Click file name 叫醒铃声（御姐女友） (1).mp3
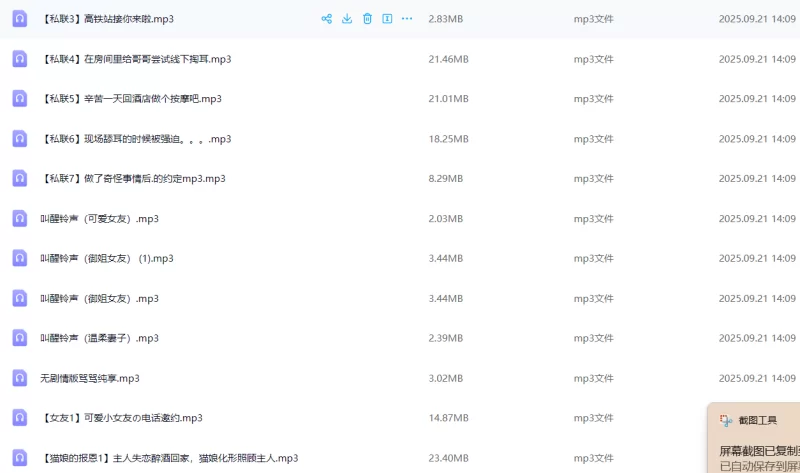The image size is (800, 473). pos(107,258)
